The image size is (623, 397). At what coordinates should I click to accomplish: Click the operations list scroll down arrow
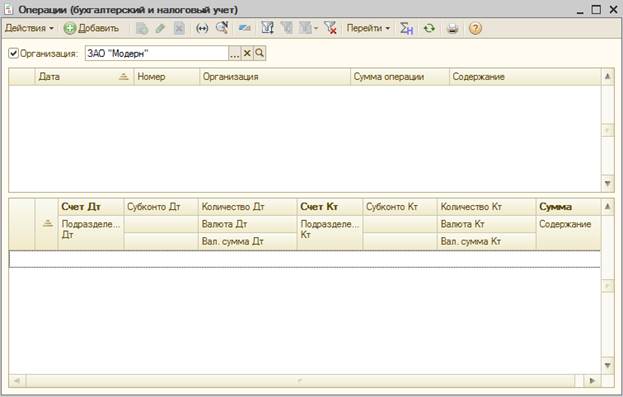[608, 183]
